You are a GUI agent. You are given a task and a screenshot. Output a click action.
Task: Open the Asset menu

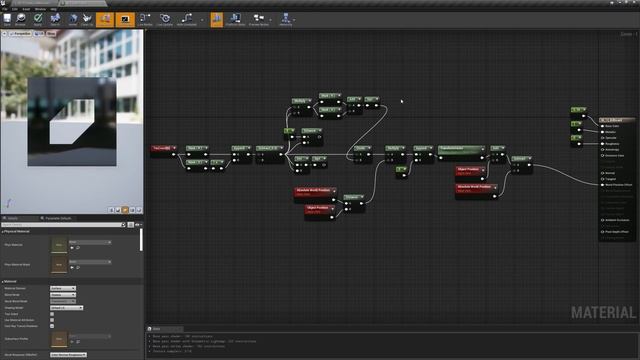[x=26, y=9]
